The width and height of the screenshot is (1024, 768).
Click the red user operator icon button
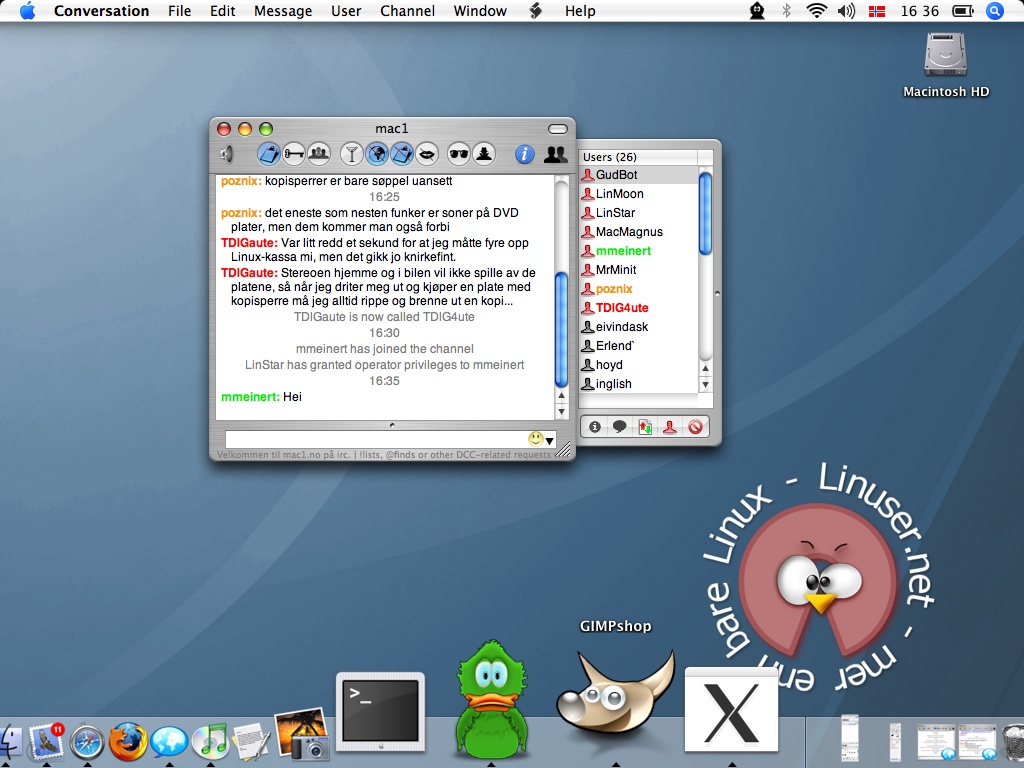tap(669, 427)
